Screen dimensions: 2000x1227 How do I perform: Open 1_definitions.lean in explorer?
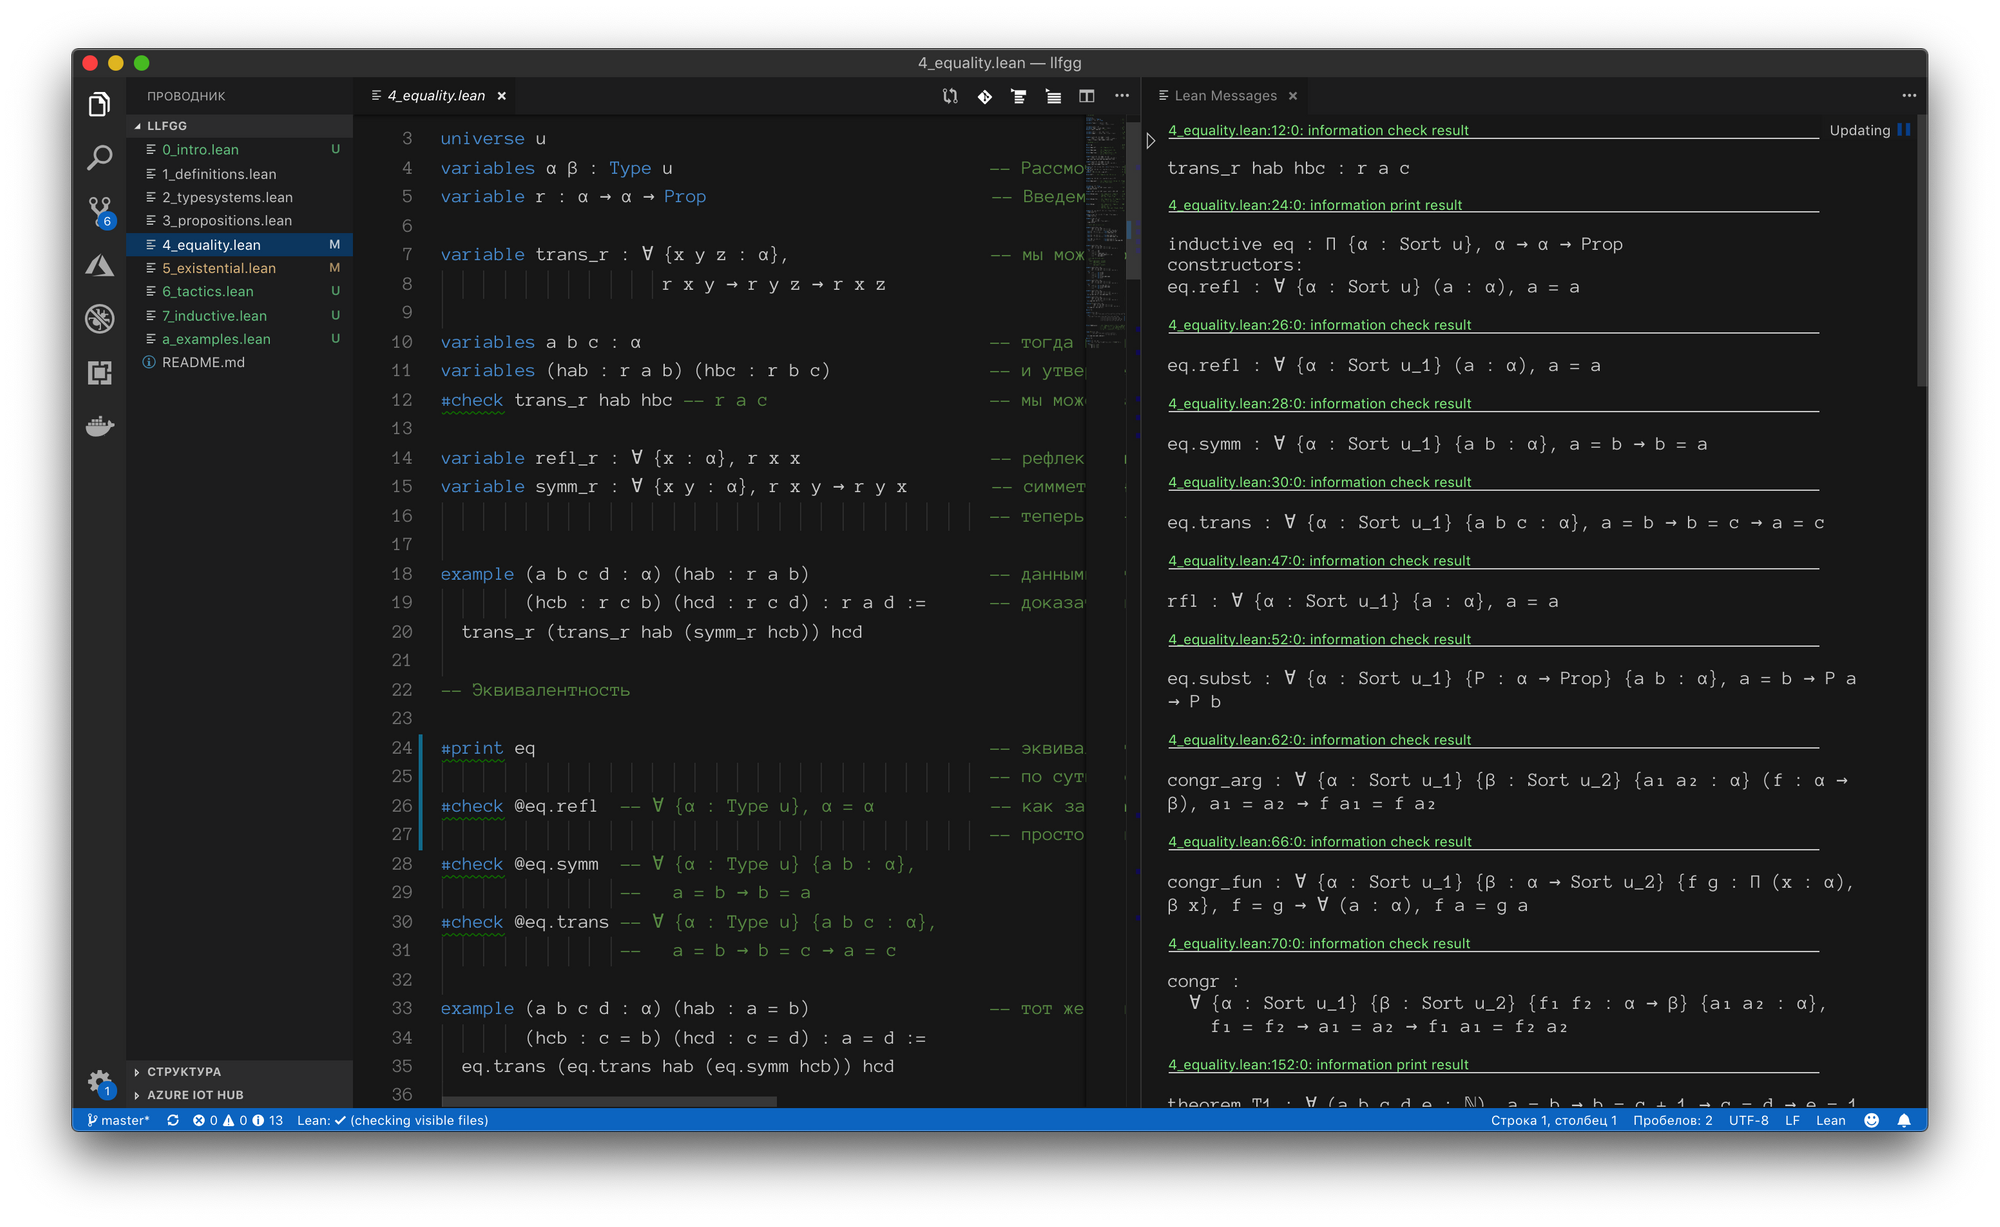click(239, 174)
